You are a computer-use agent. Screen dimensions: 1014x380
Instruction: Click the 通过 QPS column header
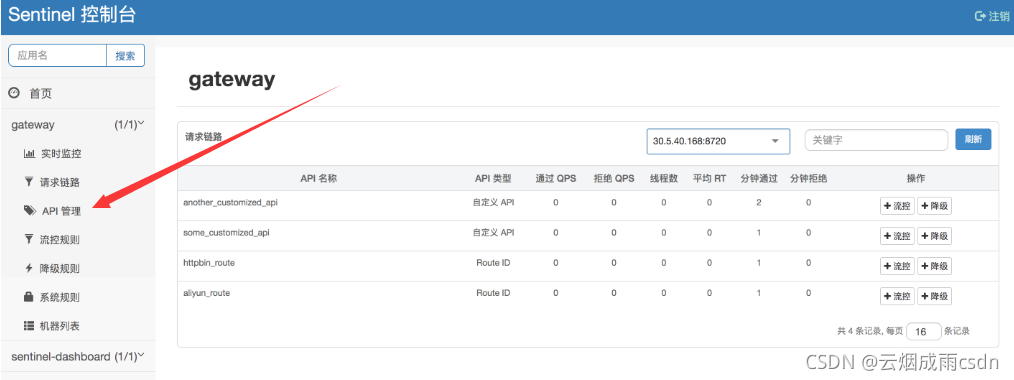[556, 178]
